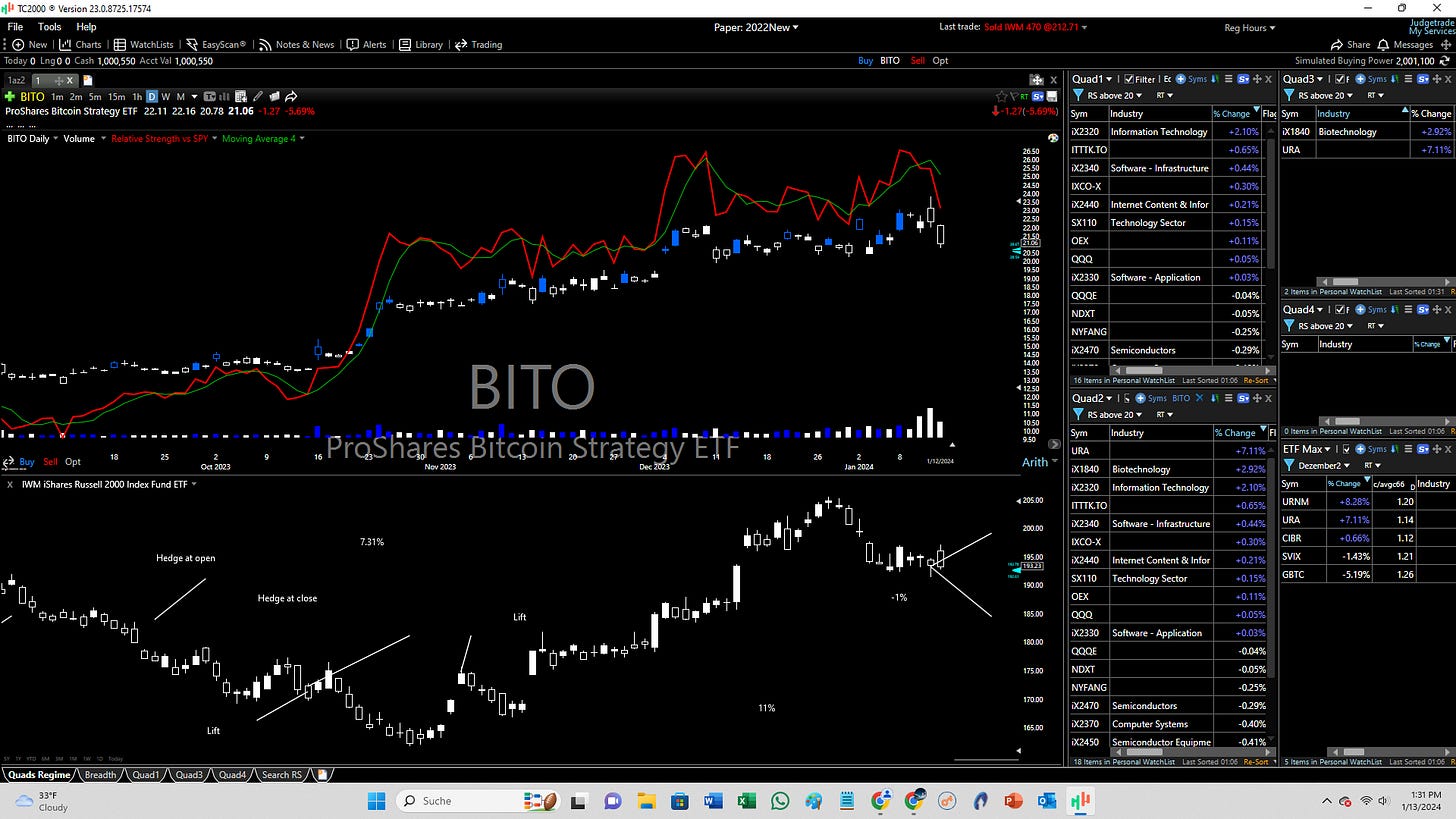
Task: Open the Trading toolbar button
Action: point(479,44)
